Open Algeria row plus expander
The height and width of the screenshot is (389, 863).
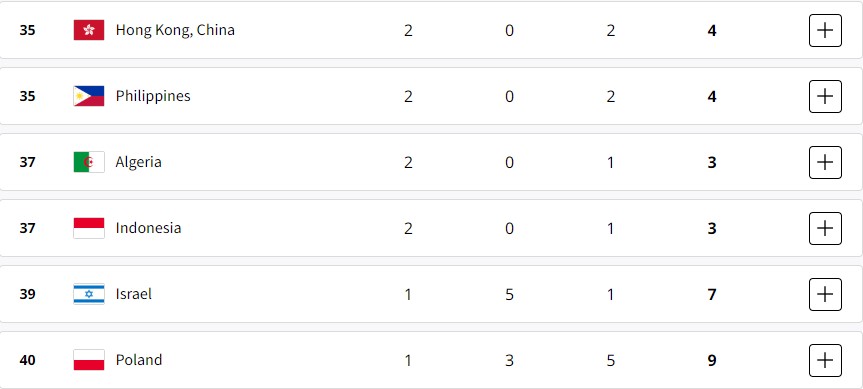825,162
